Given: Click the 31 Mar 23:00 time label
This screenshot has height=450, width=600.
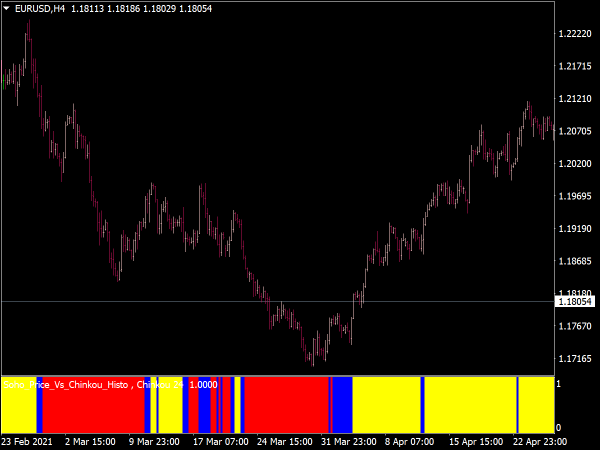Looking at the screenshot, I should click(x=349, y=442).
